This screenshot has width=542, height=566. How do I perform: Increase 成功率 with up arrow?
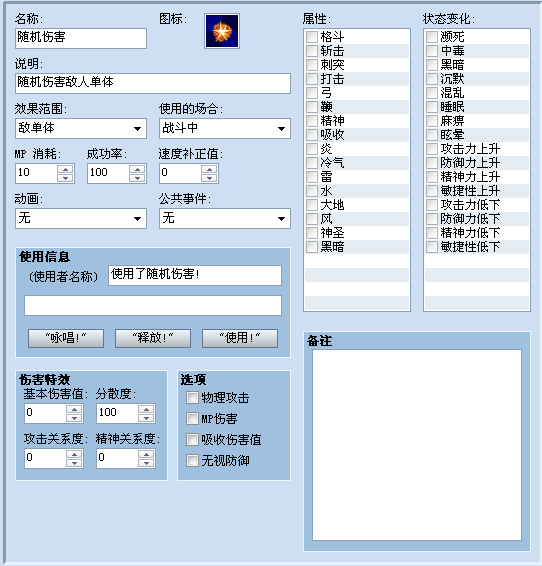137,169
